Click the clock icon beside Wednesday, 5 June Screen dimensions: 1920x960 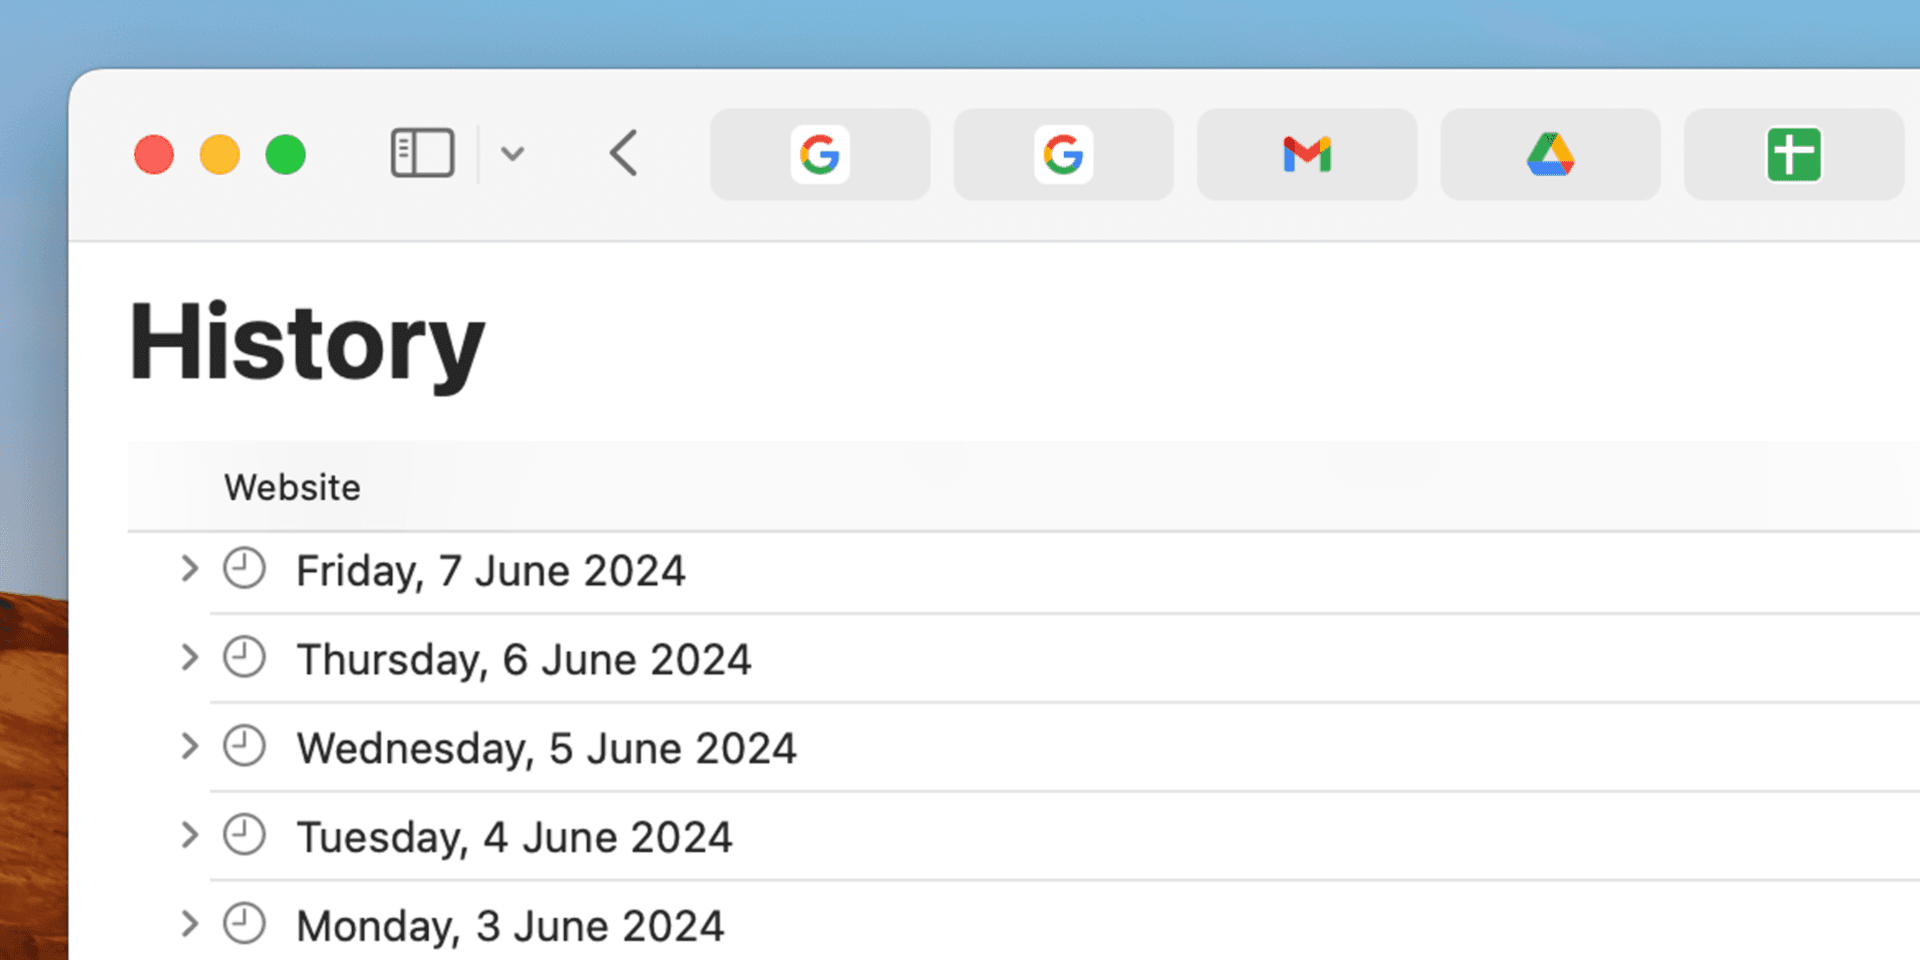[243, 745]
